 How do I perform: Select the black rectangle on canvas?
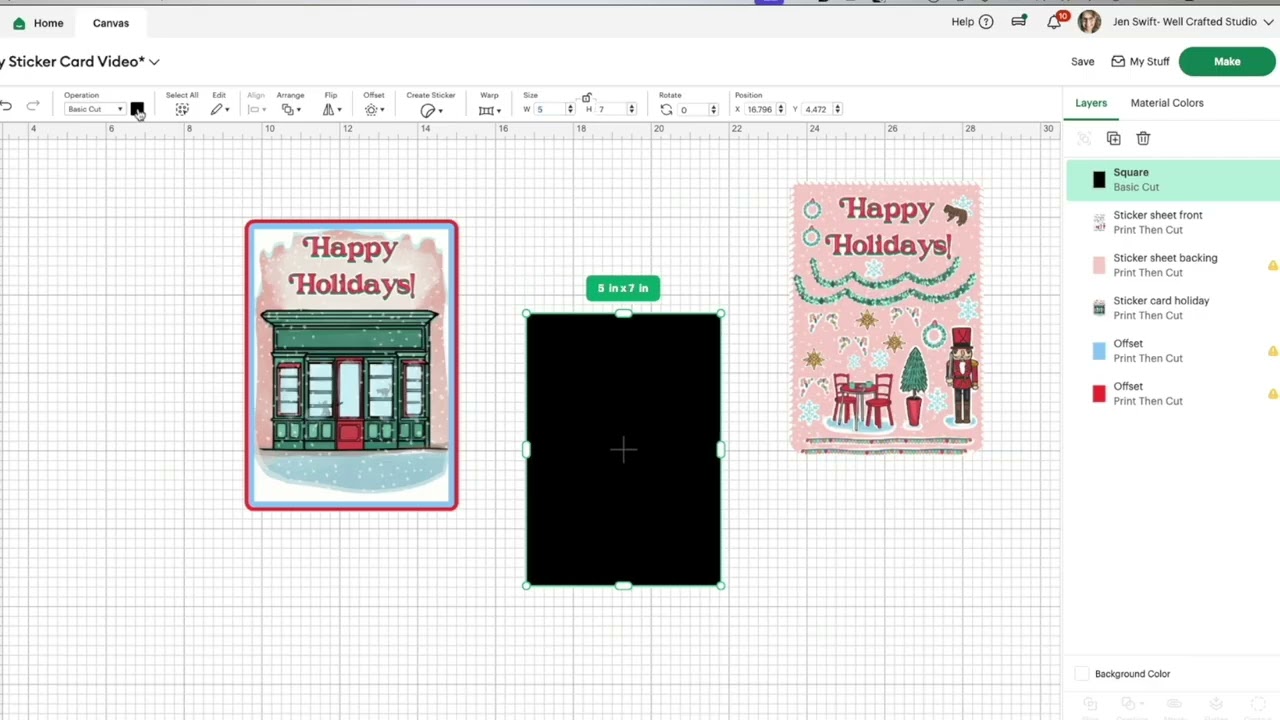[623, 450]
